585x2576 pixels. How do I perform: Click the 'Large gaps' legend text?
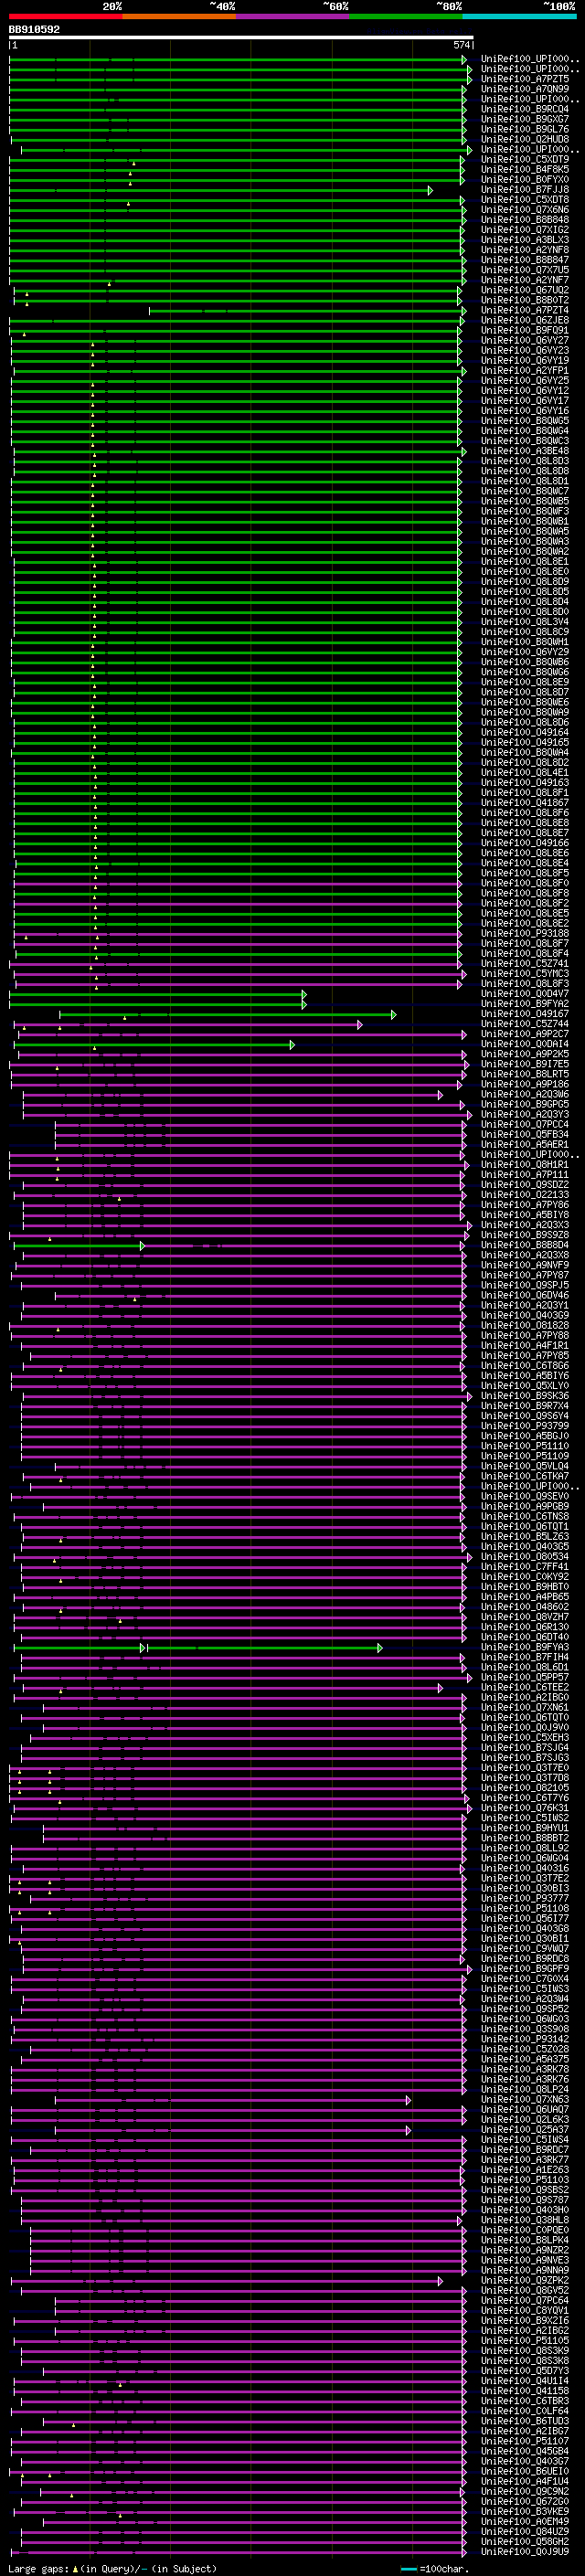pyautogui.click(x=39, y=2568)
